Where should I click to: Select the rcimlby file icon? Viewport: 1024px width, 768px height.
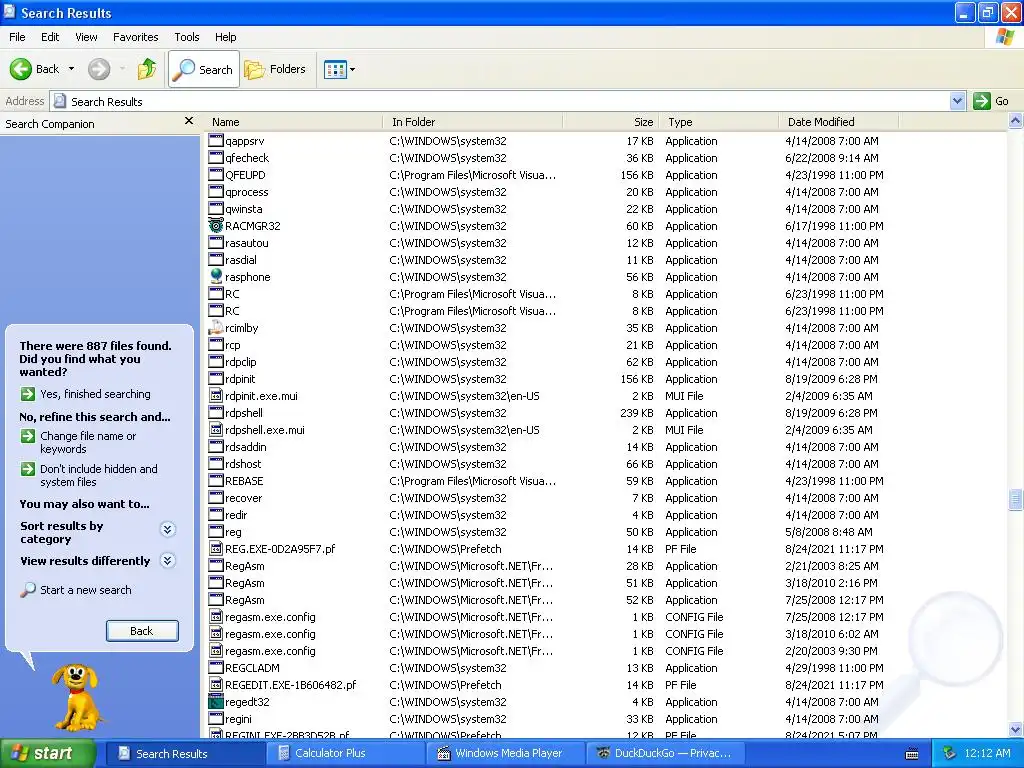[216, 328]
